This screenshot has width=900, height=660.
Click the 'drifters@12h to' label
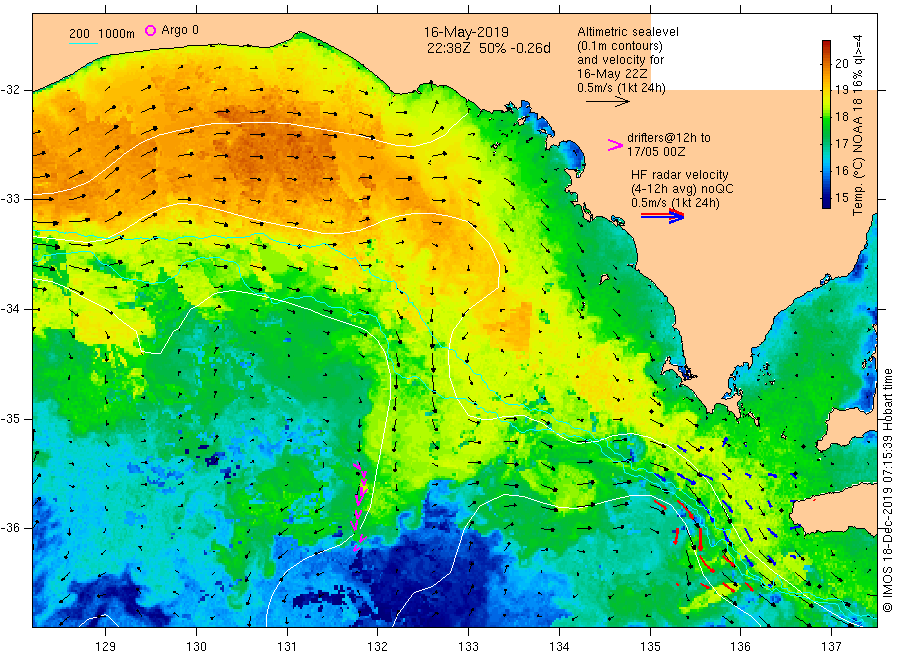(669, 138)
